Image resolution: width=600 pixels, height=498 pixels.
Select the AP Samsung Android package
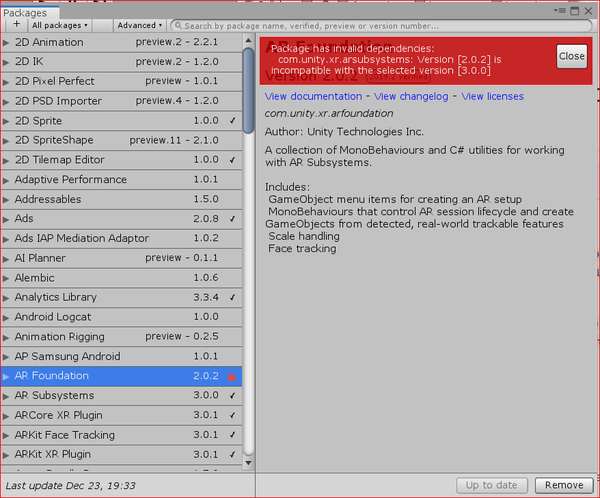[x=121, y=356]
